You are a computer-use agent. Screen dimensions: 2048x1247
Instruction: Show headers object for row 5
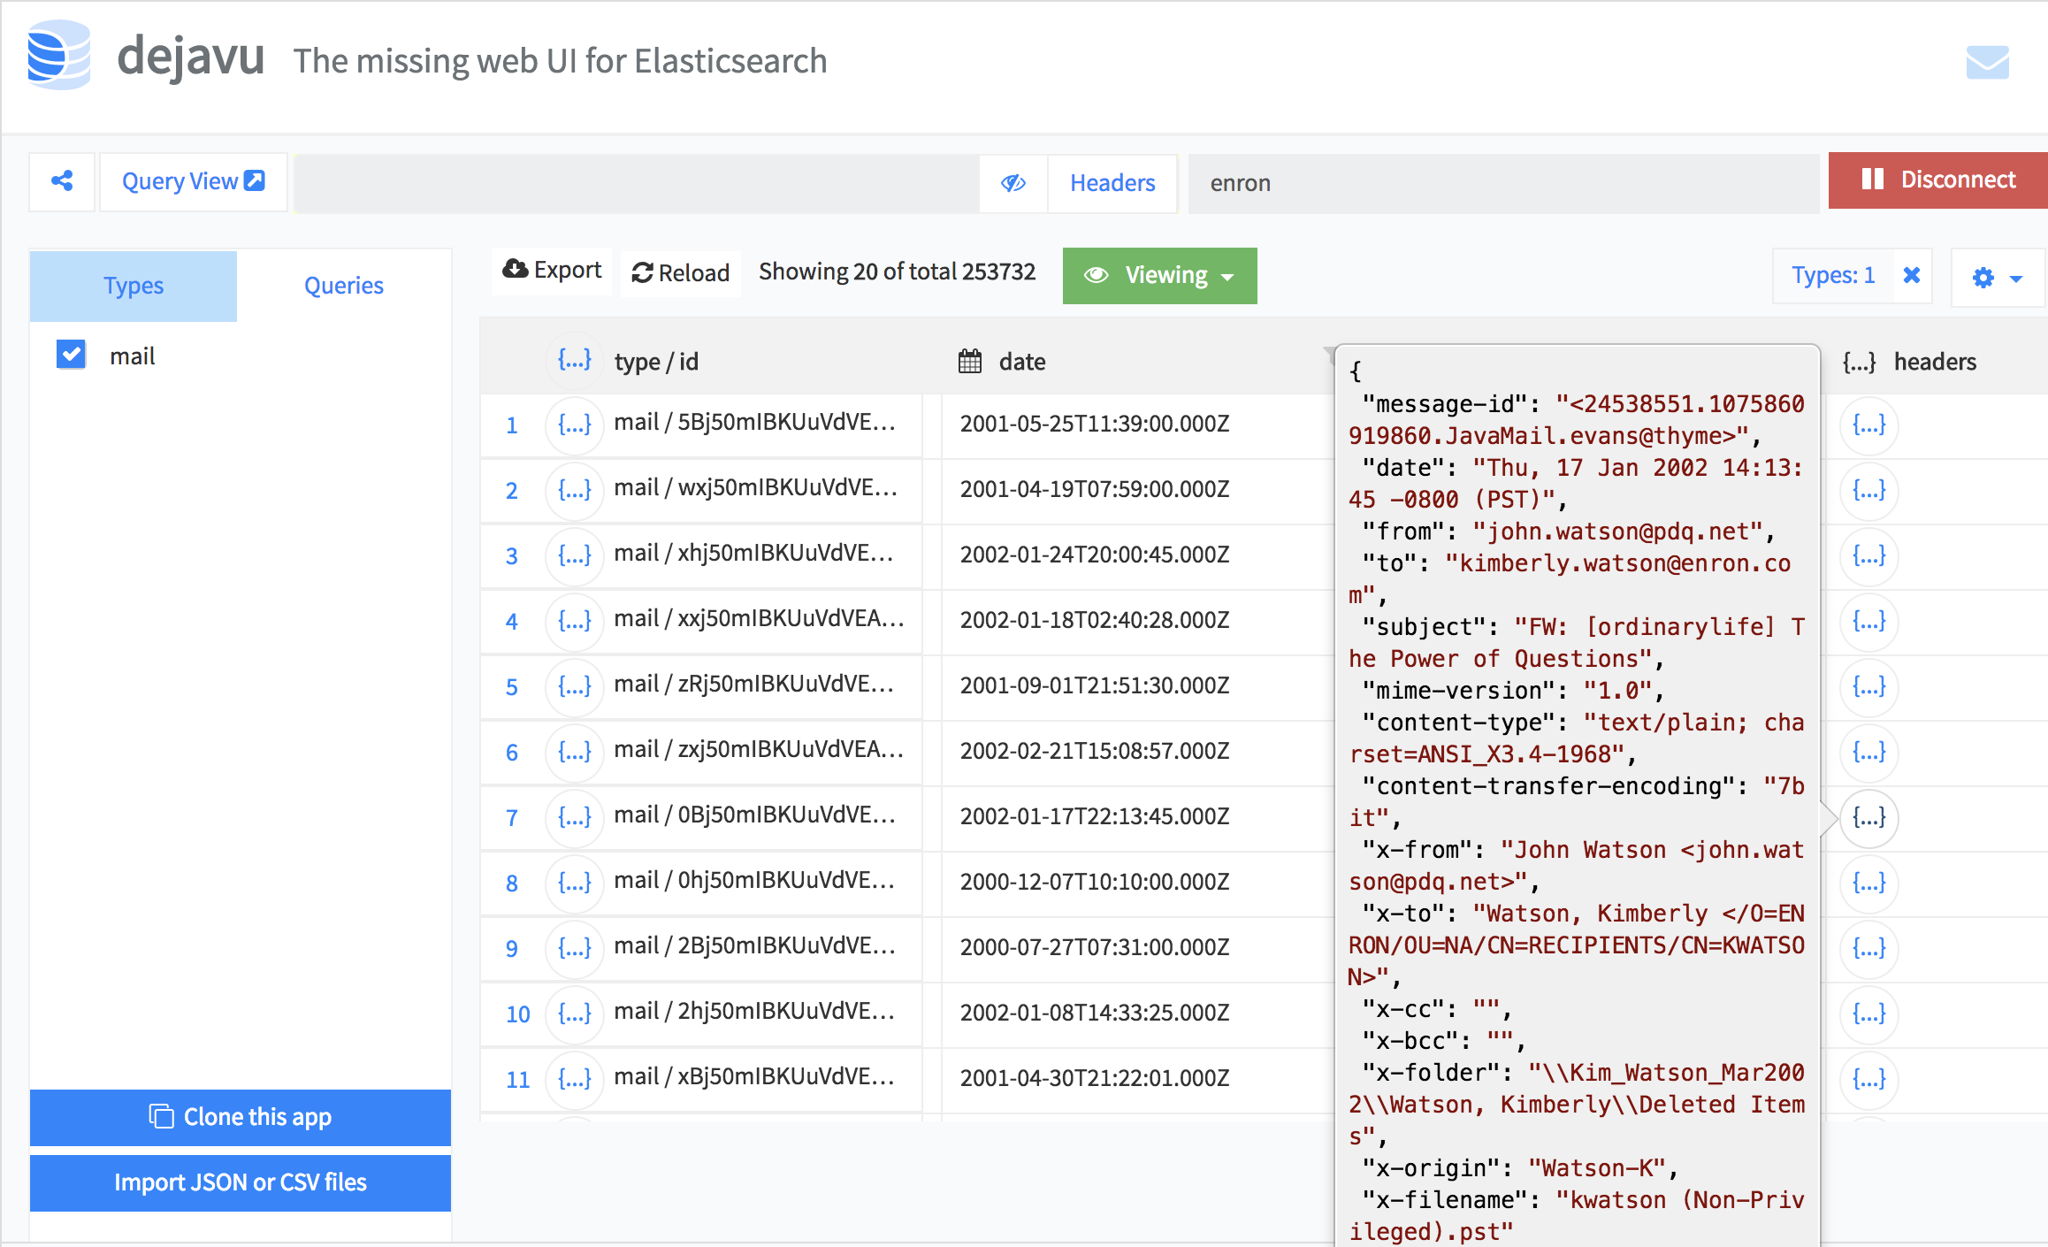click(x=1869, y=687)
